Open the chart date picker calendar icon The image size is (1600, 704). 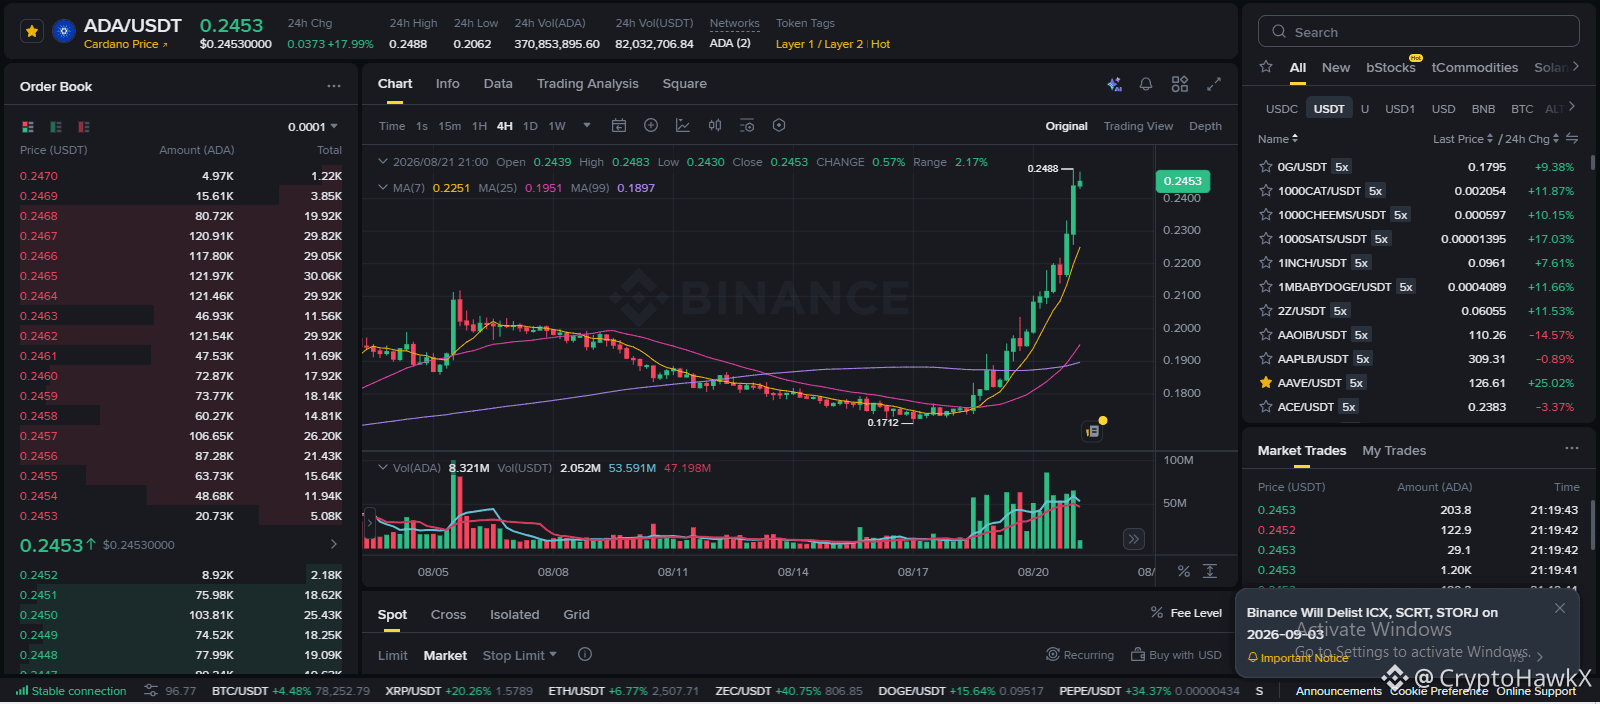(x=619, y=126)
